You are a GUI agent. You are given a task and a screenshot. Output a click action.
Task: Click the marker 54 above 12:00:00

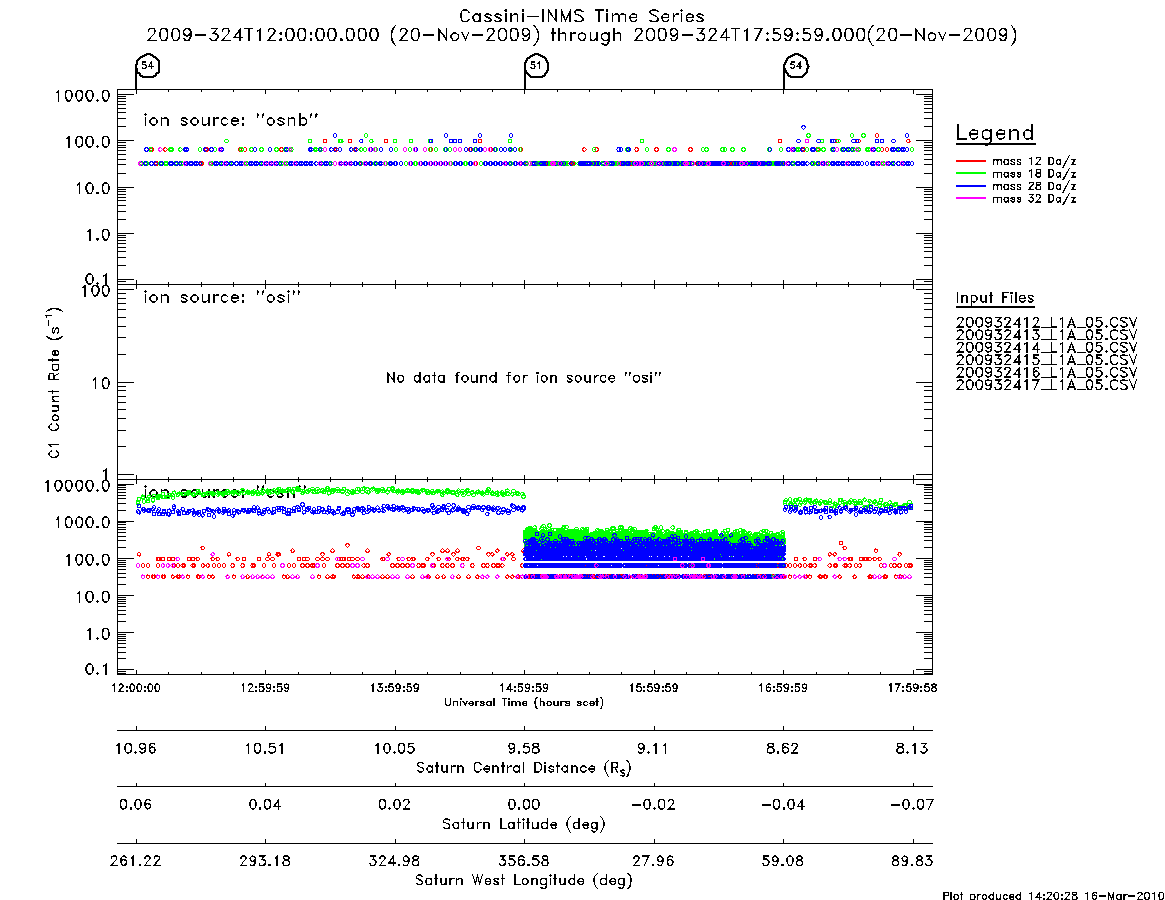(x=148, y=65)
